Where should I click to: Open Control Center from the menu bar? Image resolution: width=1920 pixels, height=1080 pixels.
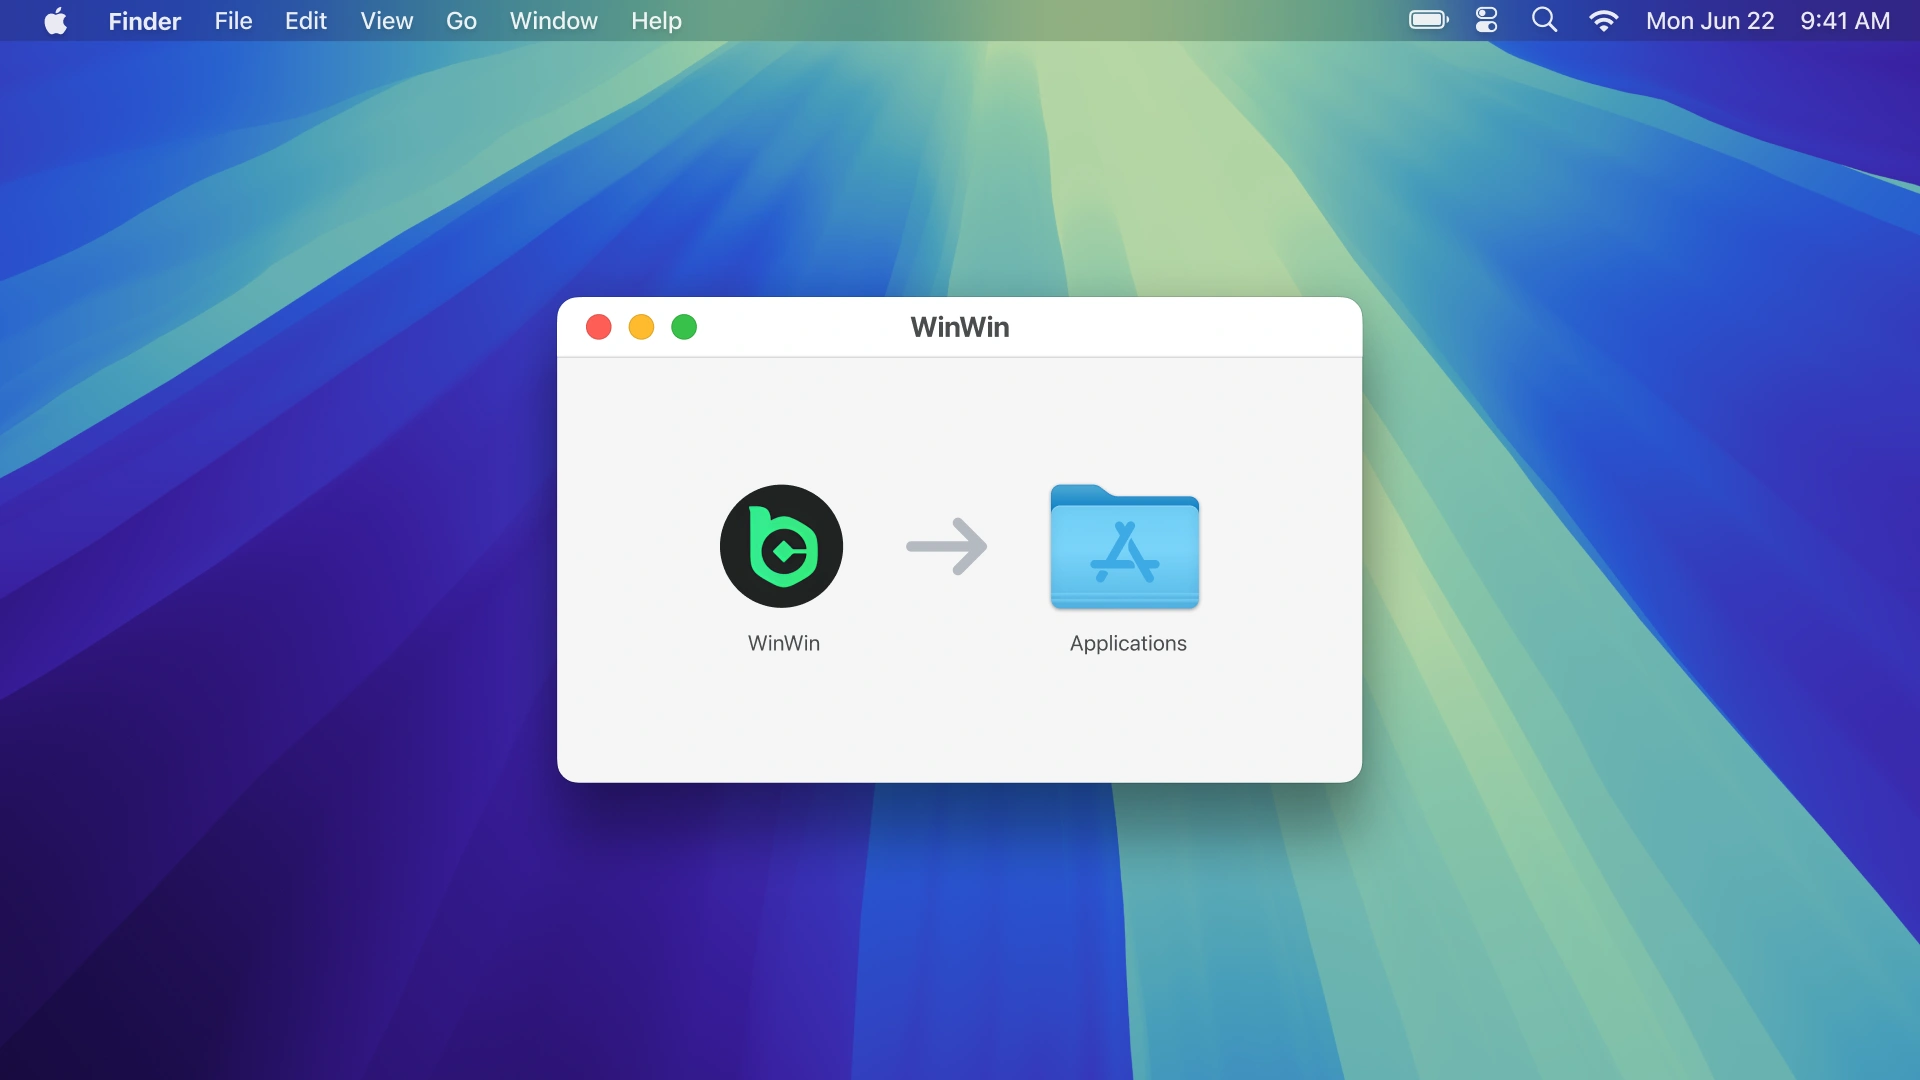(1486, 20)
